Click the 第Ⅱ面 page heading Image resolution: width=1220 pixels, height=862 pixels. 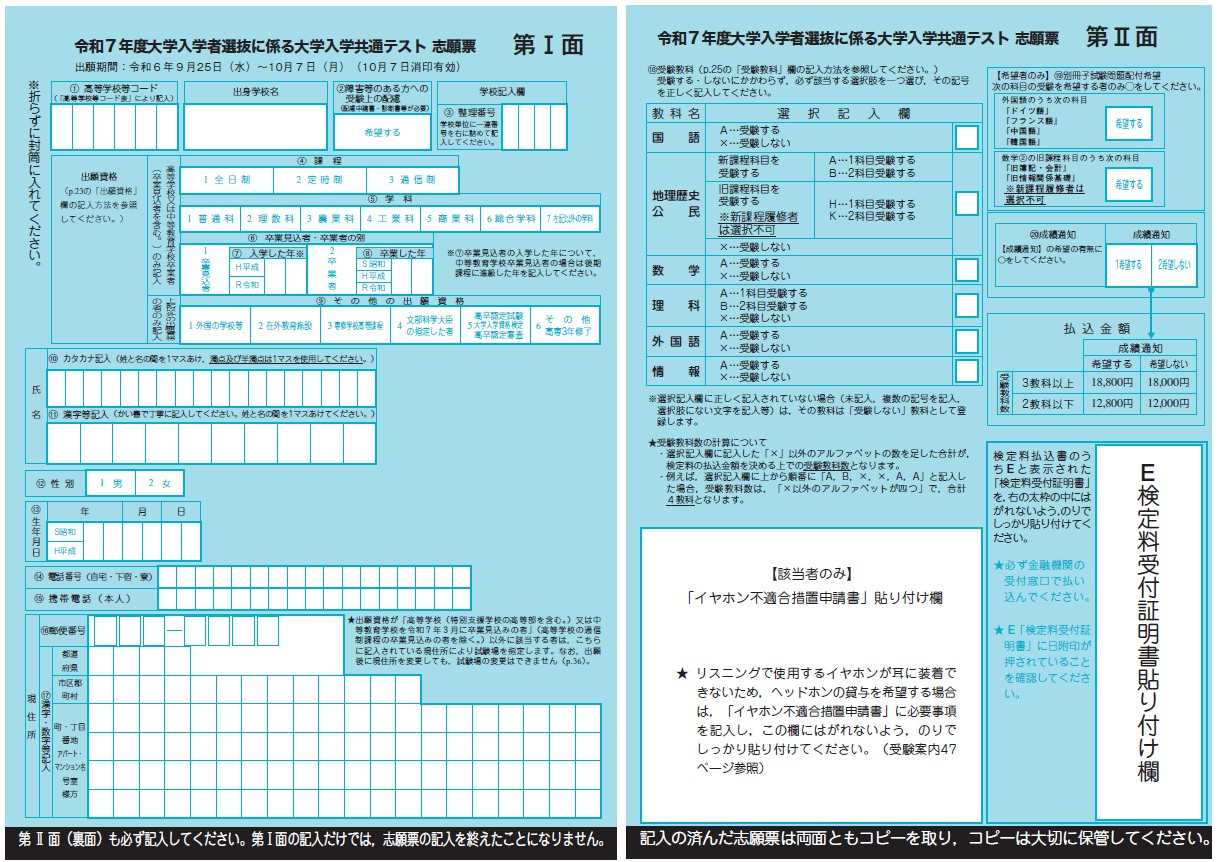pos(1121,37)
